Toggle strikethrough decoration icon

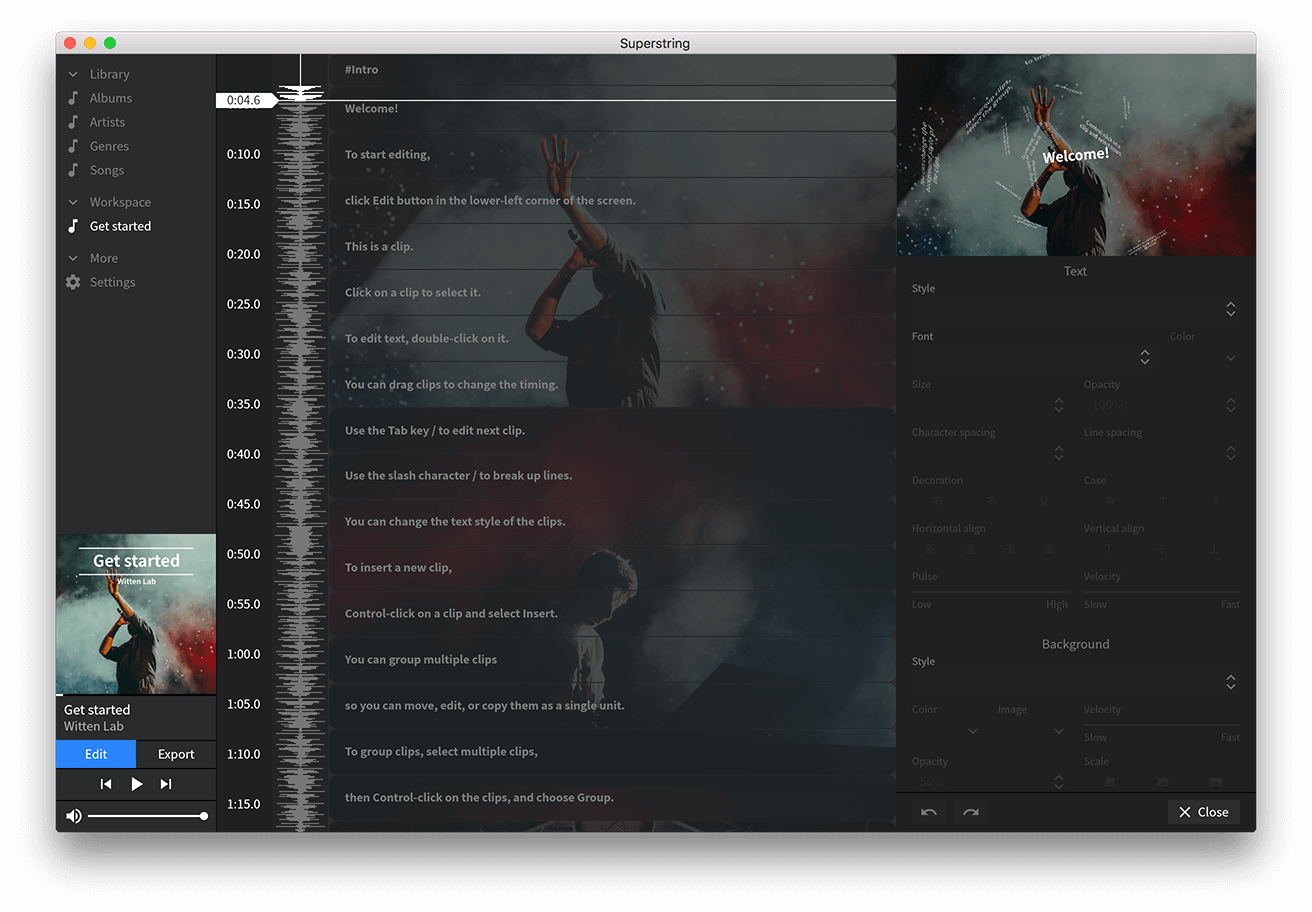(991, 500)
